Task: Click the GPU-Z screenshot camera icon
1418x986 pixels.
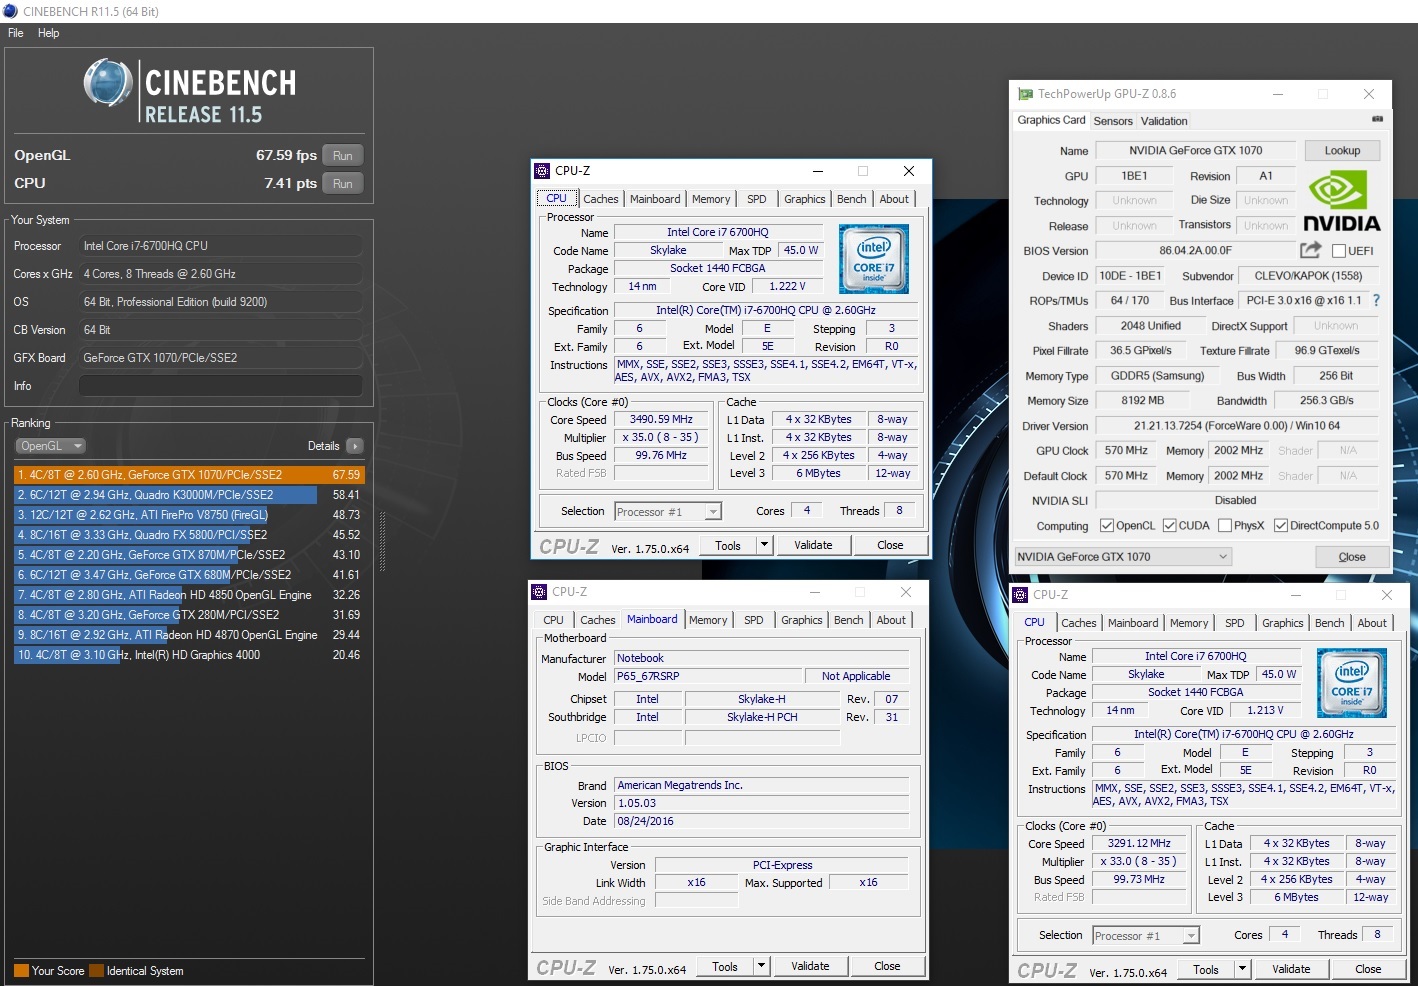Action: point(1377,119)
